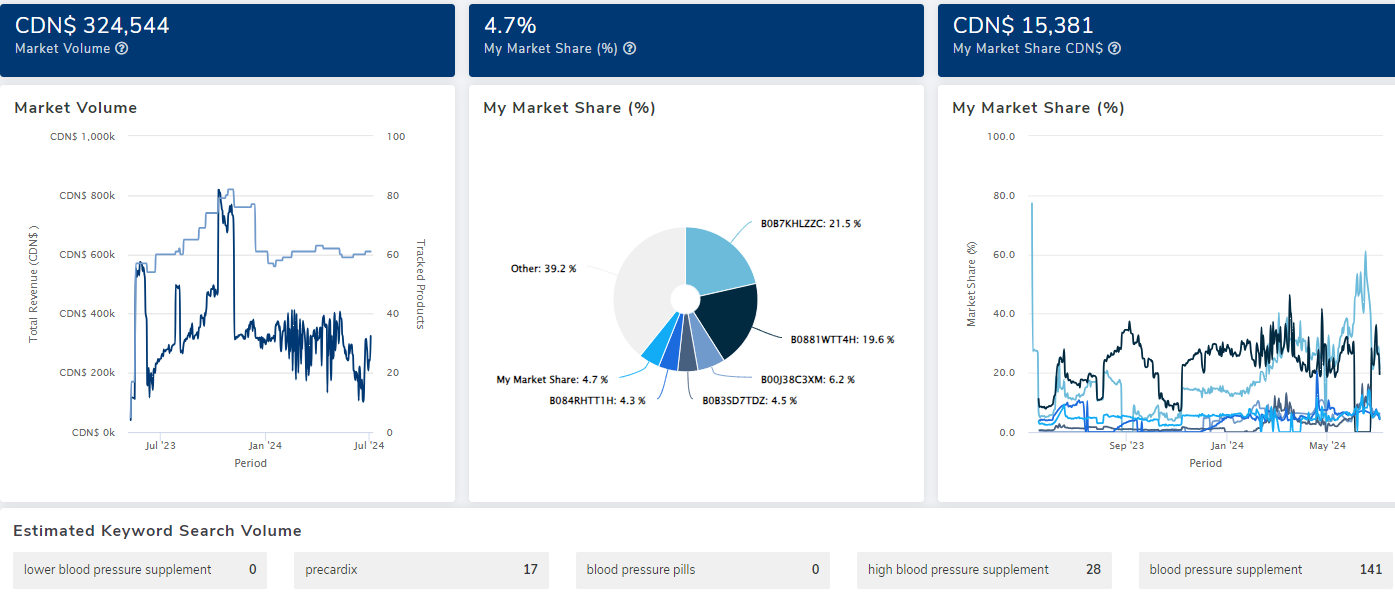Image resolution: width=1395 pixels, height=592 pixels.
Task: Click the 17 value beside precardix
Action: (x=530, y=570)
